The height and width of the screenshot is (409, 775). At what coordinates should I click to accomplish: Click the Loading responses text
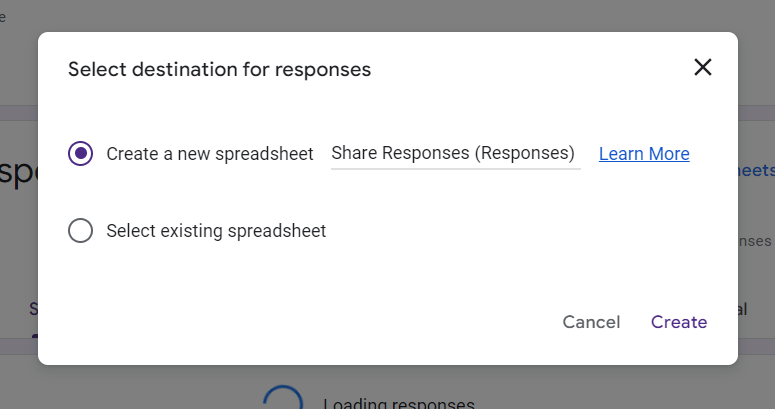point(398,403)
